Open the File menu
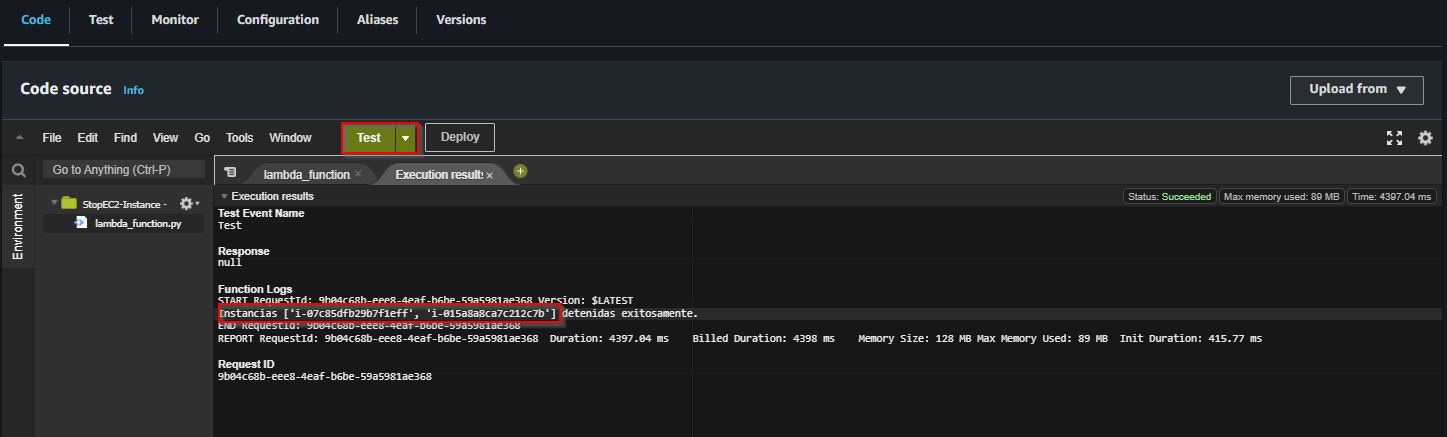Screen dimensions: 1447x437 (x=52, y=138)
